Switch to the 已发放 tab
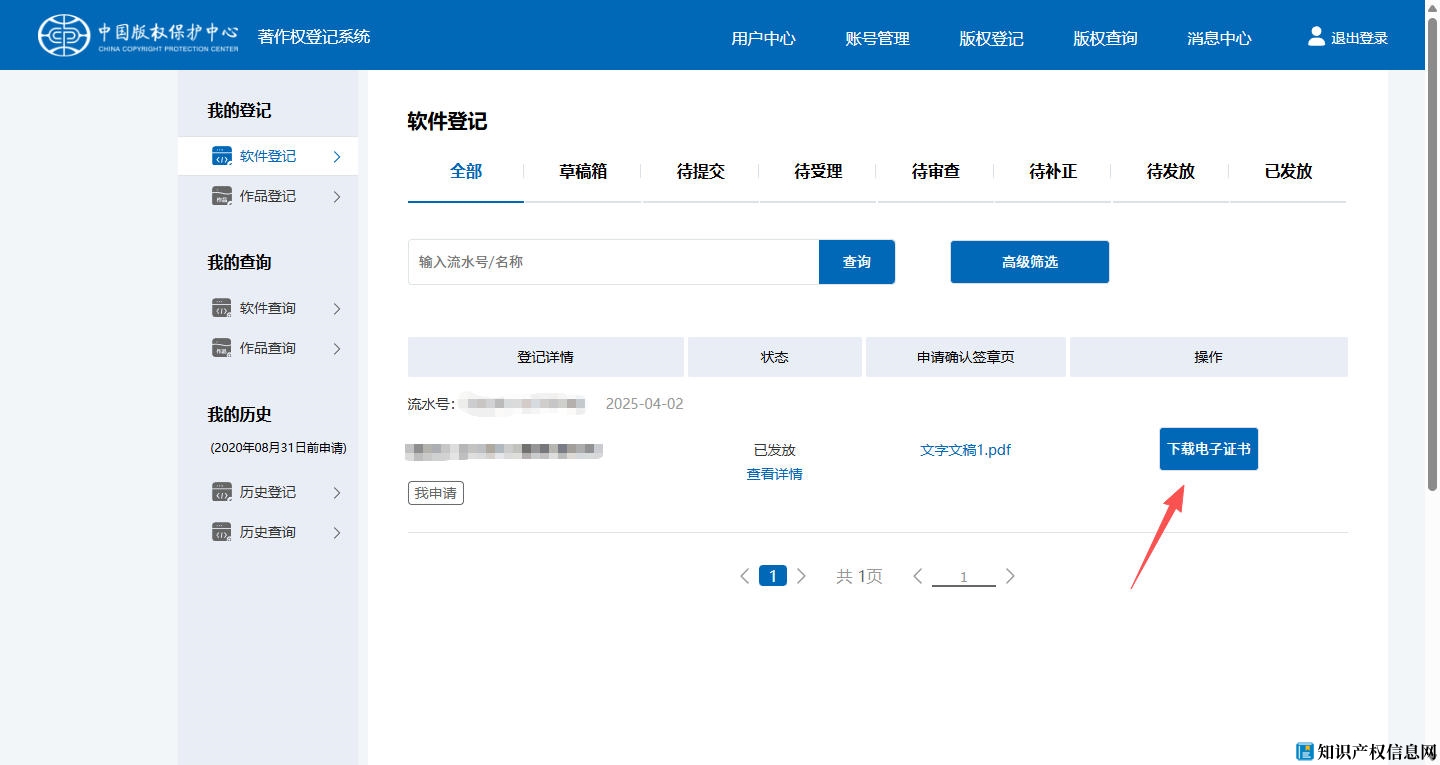This screenshot has height=765, width=1440. point(1288,171)
